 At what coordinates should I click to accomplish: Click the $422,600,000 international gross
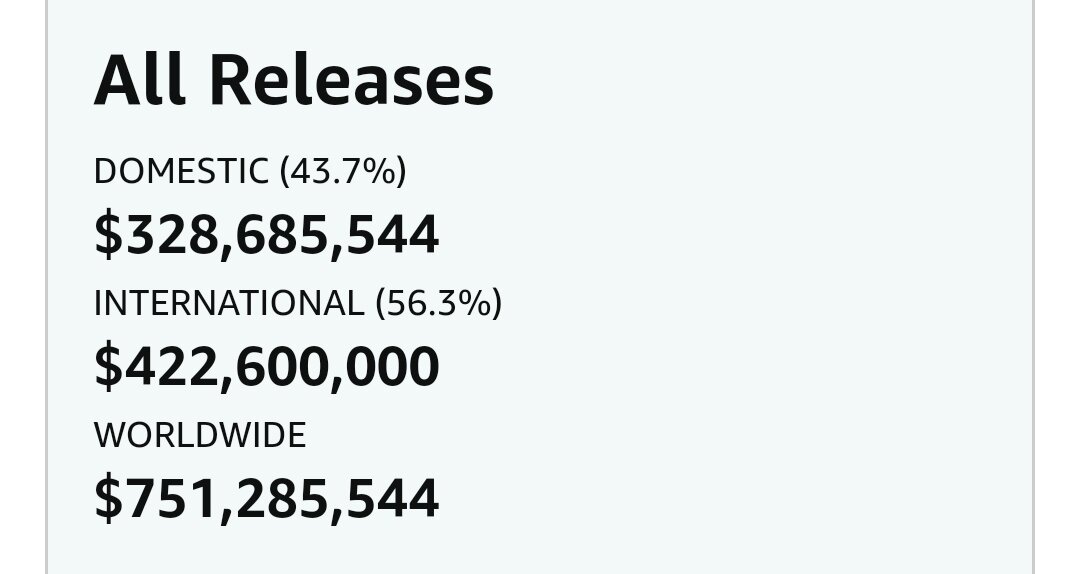[267, 367]
